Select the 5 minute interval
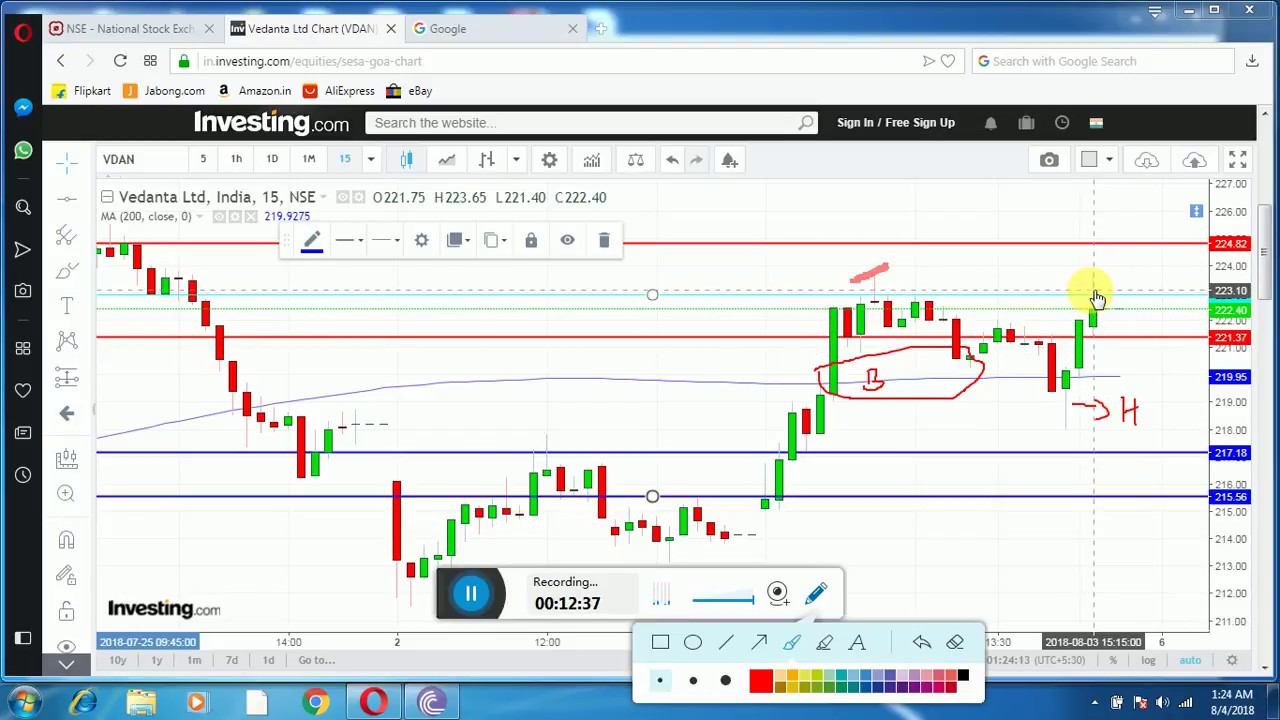This screenshot has height=720, width=1280. tap(203, 159)
